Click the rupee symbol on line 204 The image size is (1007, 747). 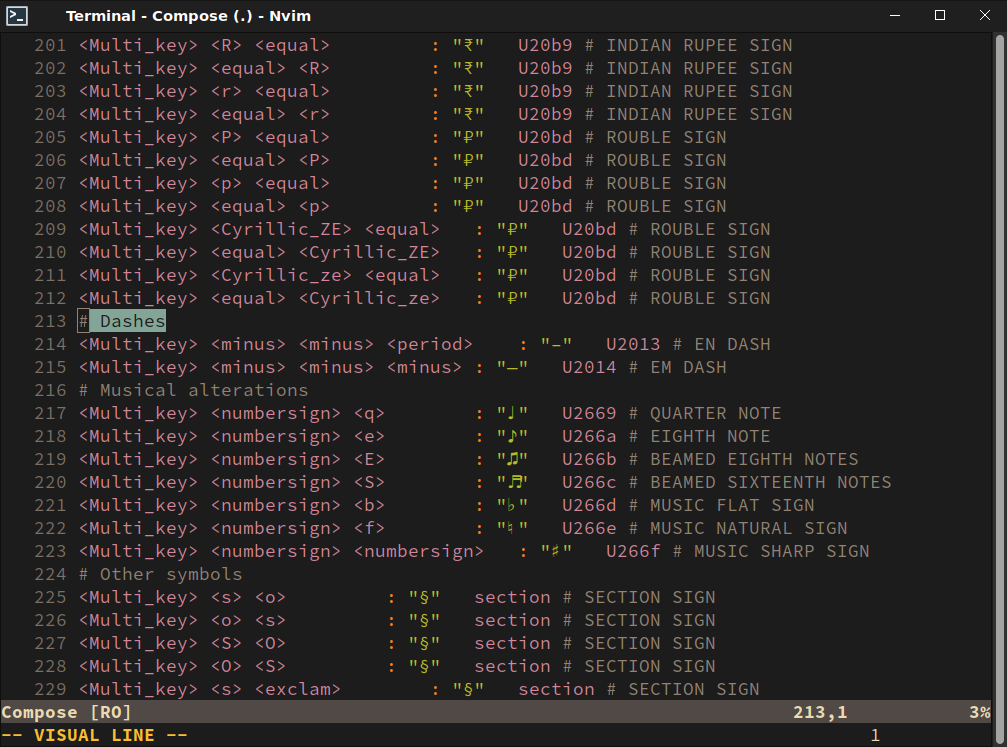point(468,115)
